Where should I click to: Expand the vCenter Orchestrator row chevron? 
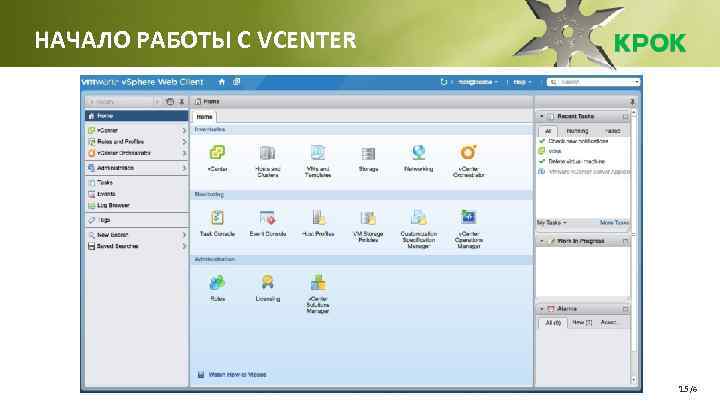[184, 153]
